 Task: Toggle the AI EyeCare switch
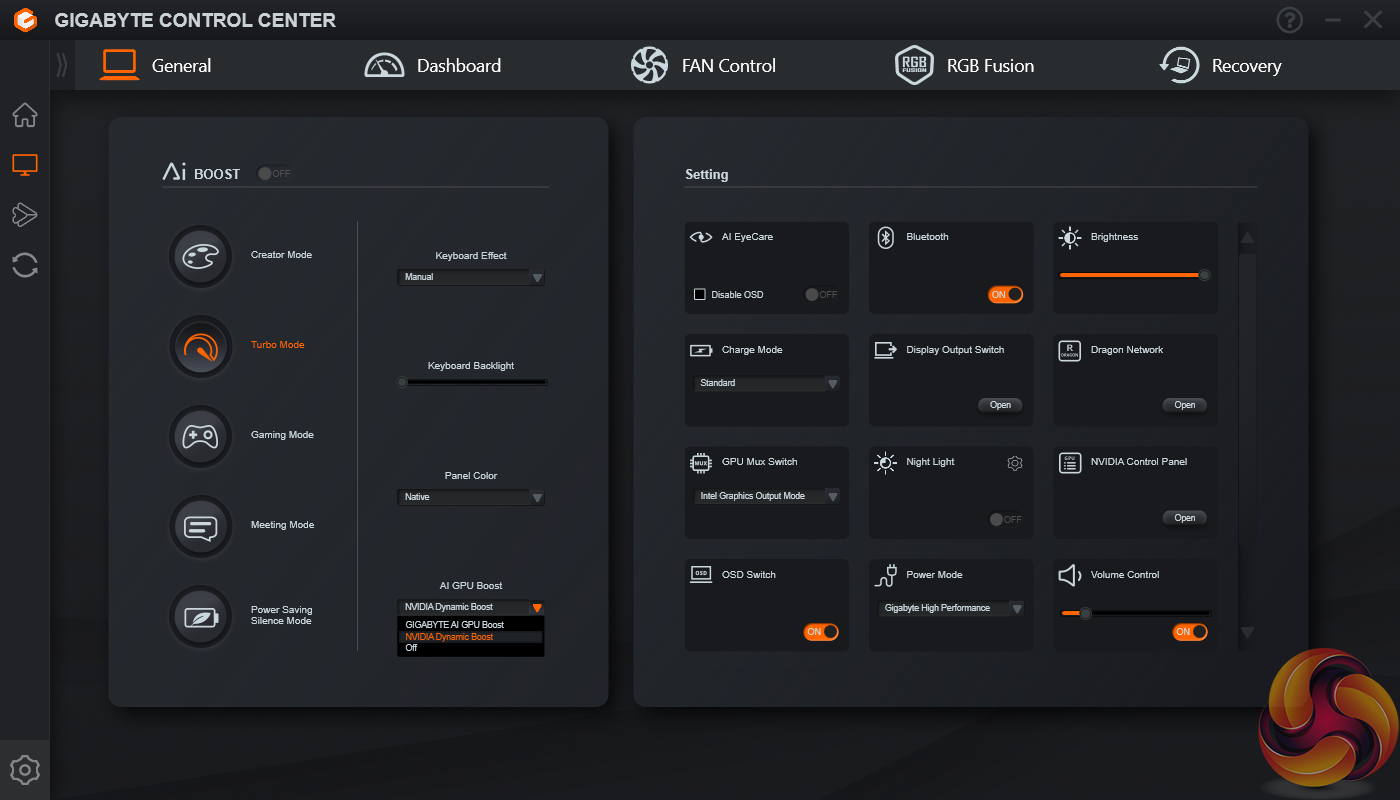pos(821,295)
